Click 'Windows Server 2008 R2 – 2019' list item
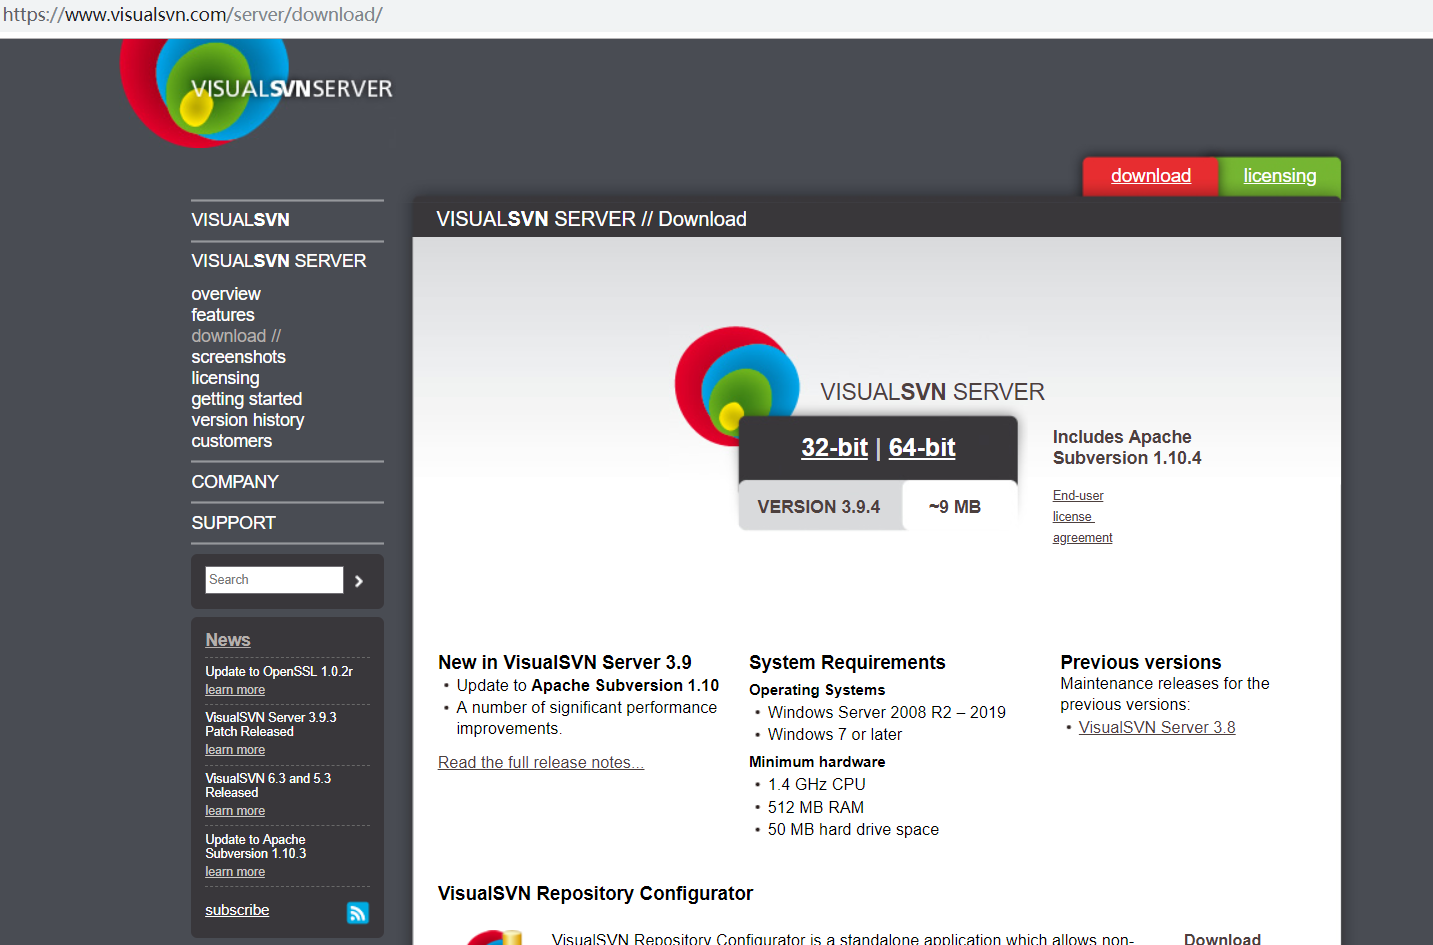The height and width of the screenshot is (945, 1433). tap(887, 713)
